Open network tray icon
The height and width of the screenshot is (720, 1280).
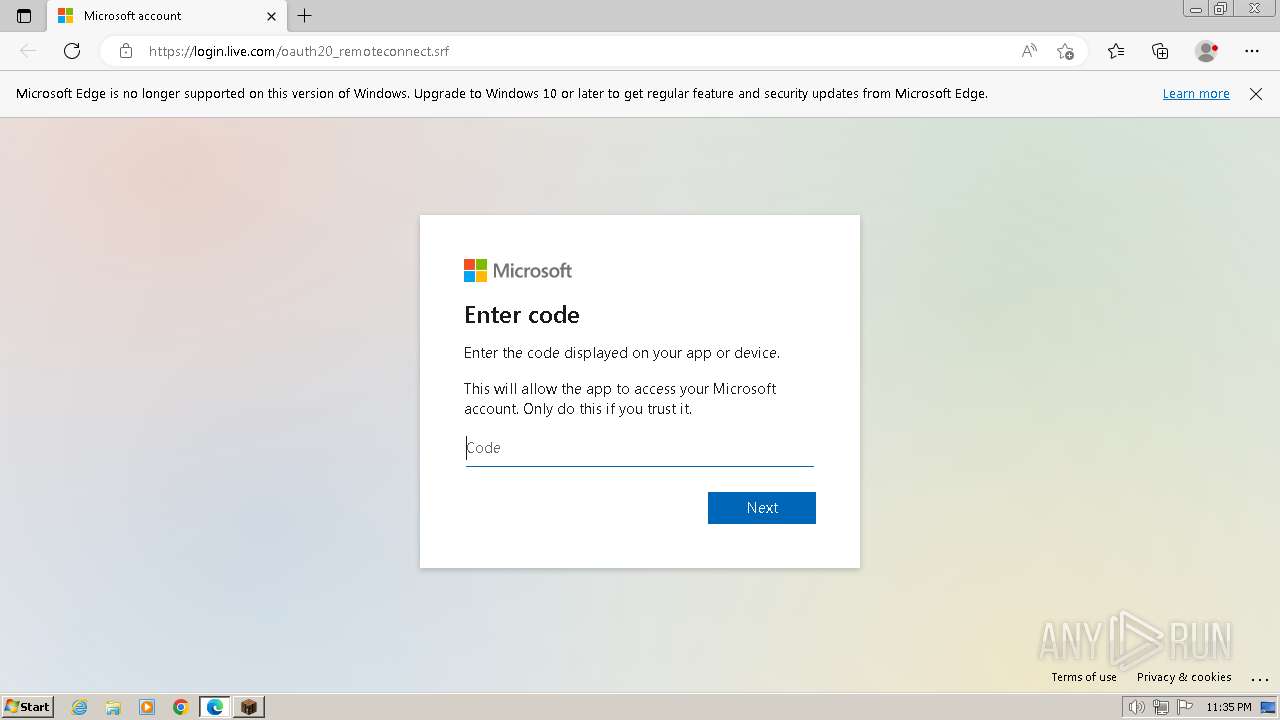click(1161, 707)
